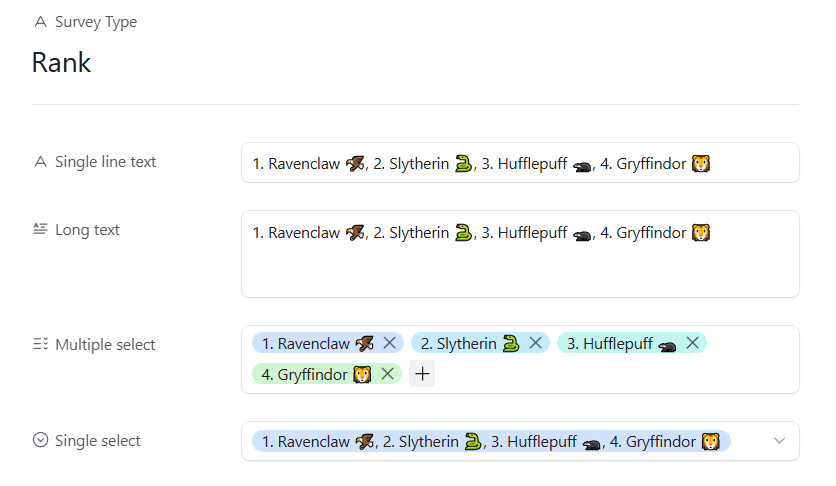Select the 1. Ravenclaw chip in Multiple select
Viewport: 836px width, 486px height.
point(327,343)
